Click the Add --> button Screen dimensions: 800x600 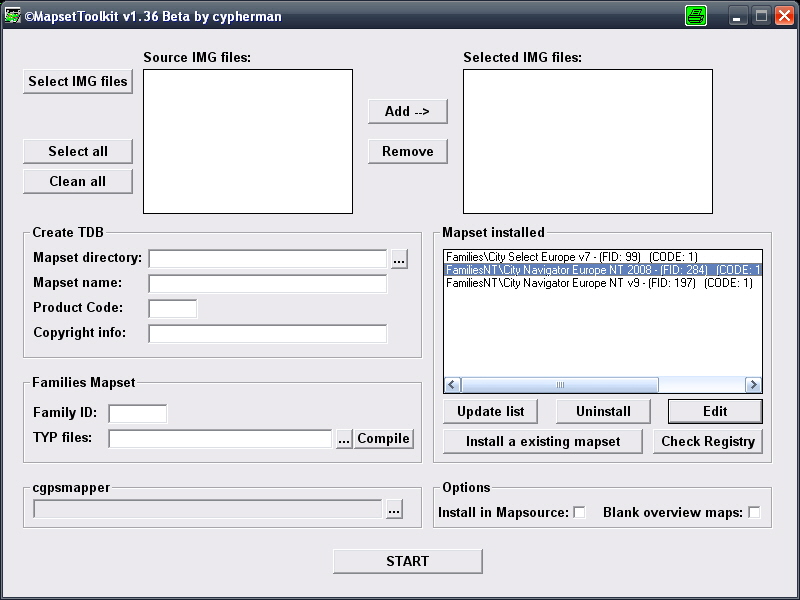click(x=407, y=112)
